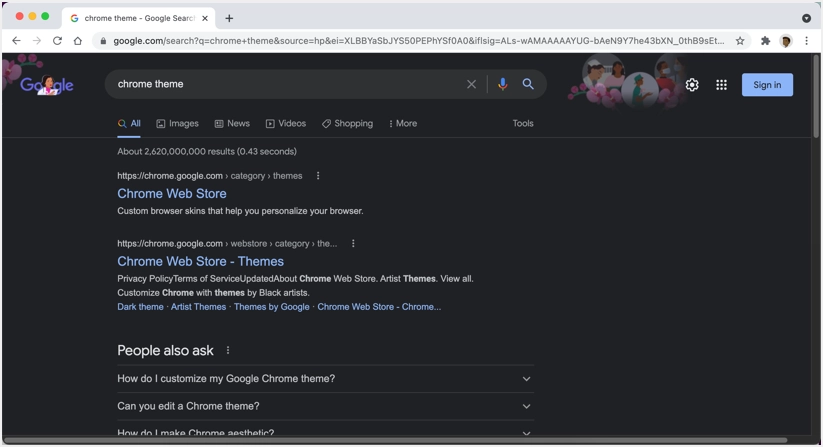Click the Google doodle logo
This screenshot has height=447, width=823.
[x=47, y=84]
